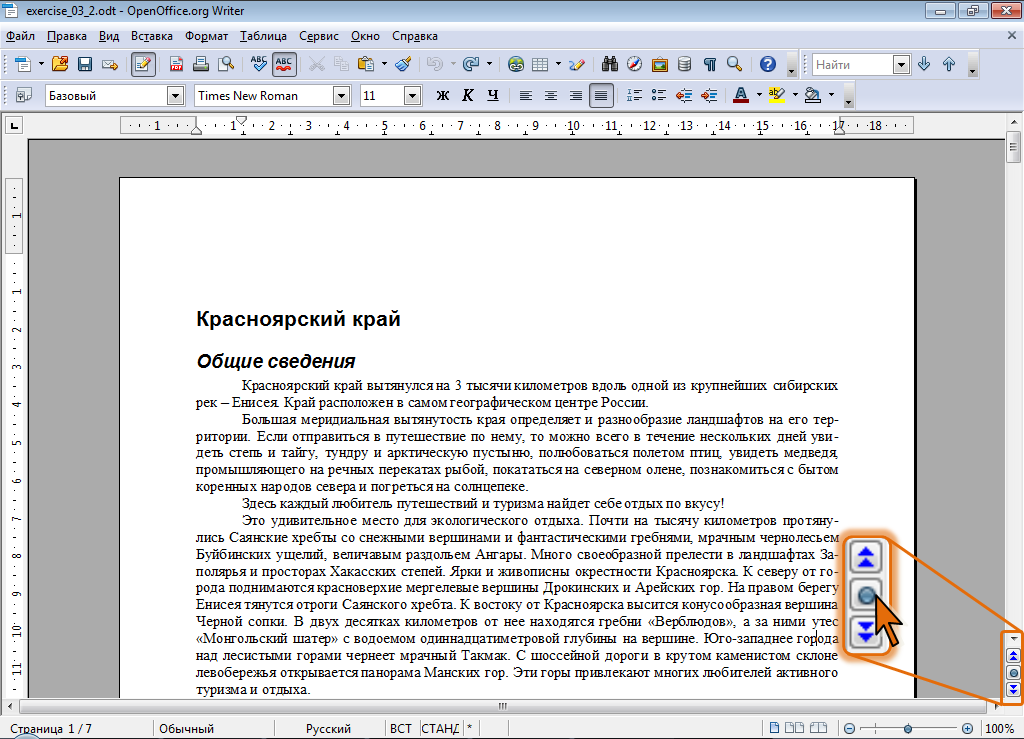Insert Table icon
Viewport: 1024px width, 739px height.
coord(540,64)
